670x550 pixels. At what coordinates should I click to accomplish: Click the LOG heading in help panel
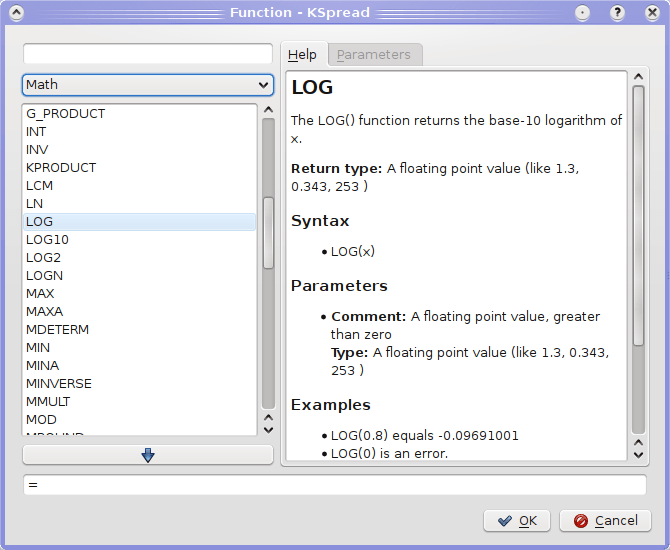[312, 87]
